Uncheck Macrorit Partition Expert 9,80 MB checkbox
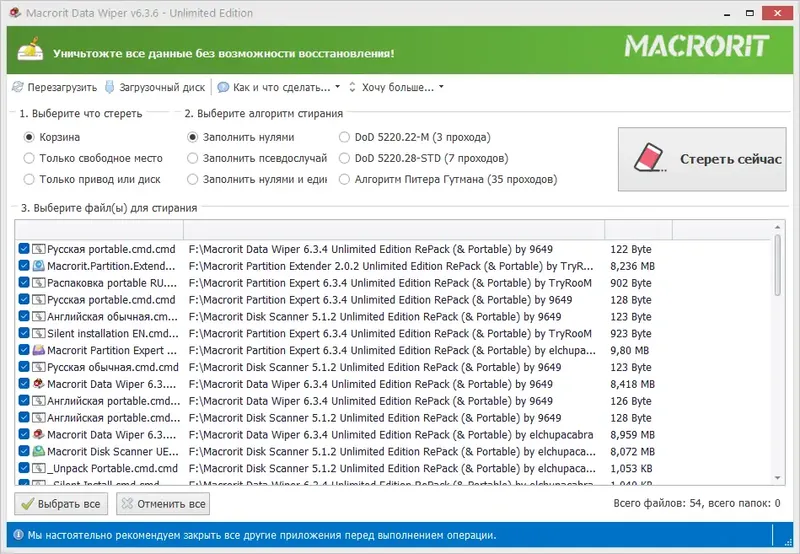Screen dimensions: 800x554 click(x=23, y=349)
